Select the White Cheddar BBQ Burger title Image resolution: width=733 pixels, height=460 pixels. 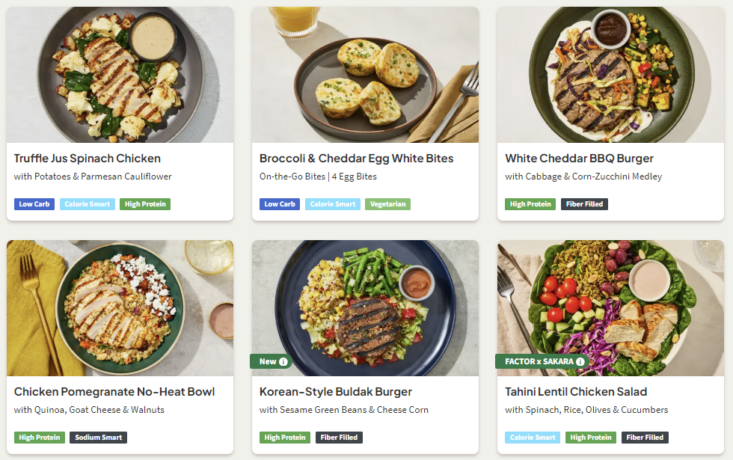pos(579,158)
